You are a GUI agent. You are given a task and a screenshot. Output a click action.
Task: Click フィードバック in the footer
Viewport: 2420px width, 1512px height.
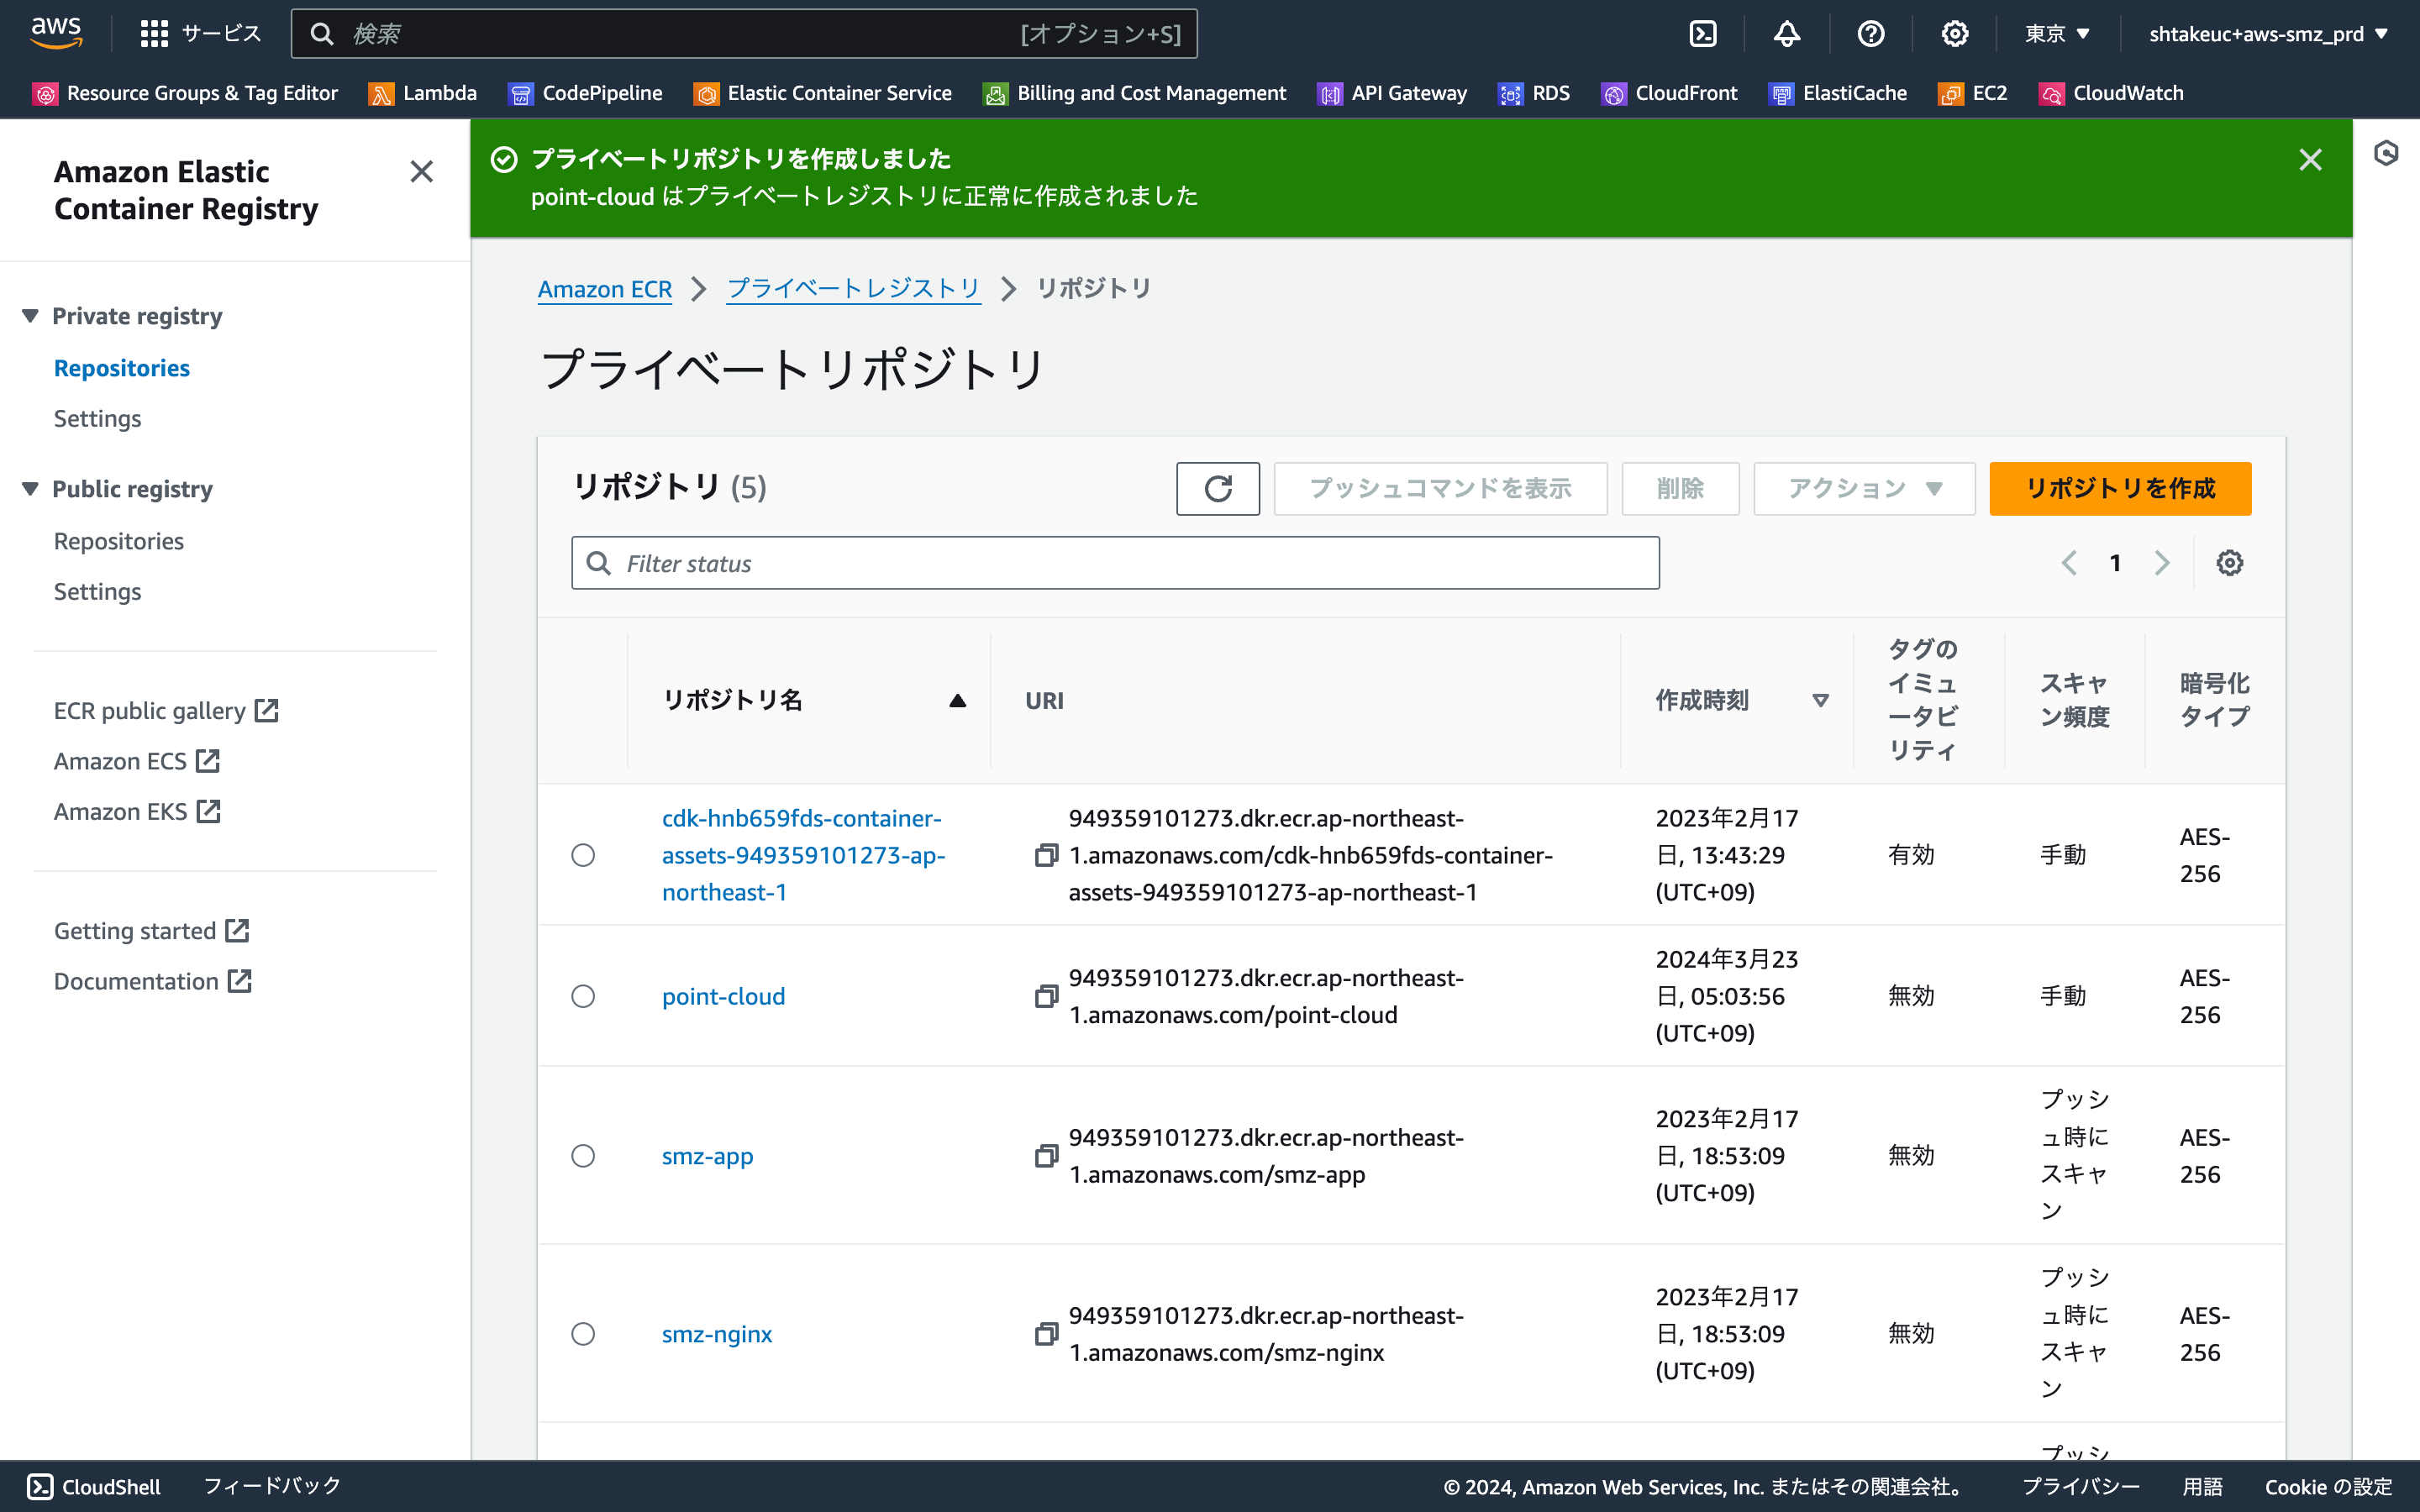coord(272,1486)
